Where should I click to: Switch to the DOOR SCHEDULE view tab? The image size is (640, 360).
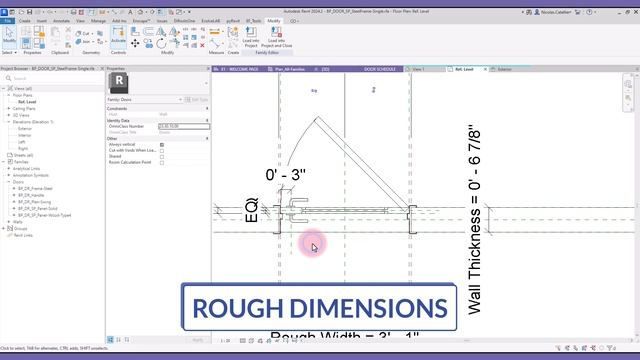[380, 69]
